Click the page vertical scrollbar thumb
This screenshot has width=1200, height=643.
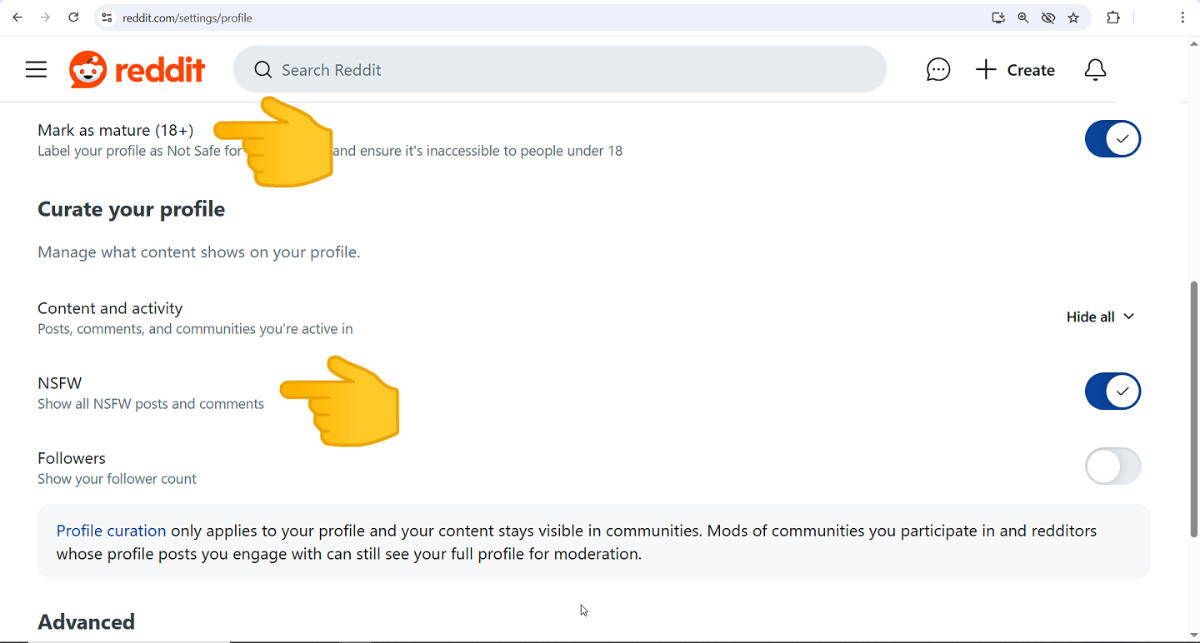(1192, 410)
